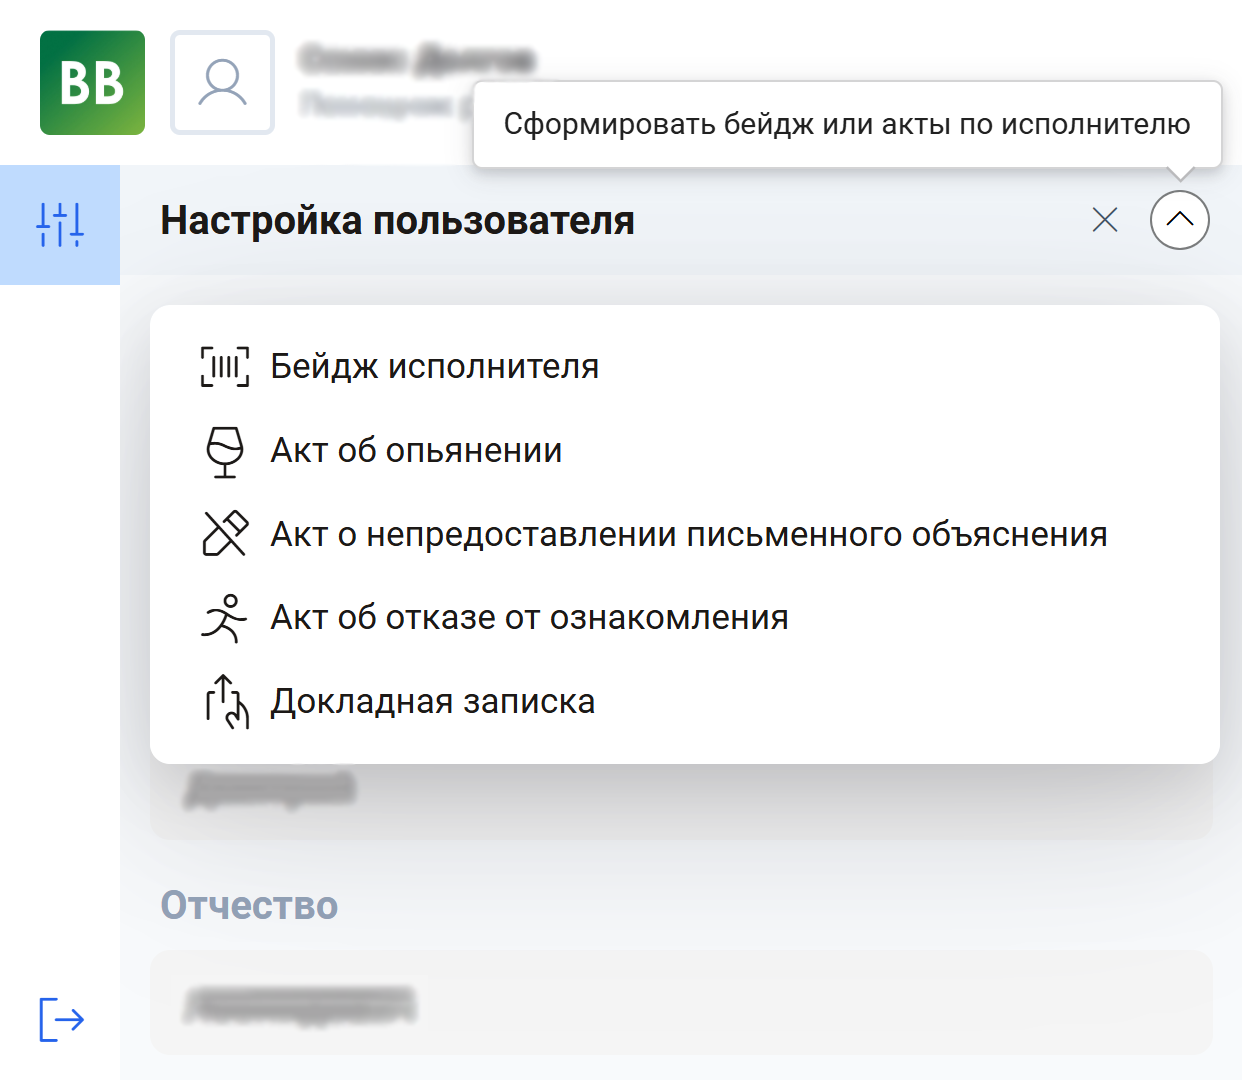Focus the Отчество input field
The width and height of the screenshot is (1242, 1080).
681,1002
